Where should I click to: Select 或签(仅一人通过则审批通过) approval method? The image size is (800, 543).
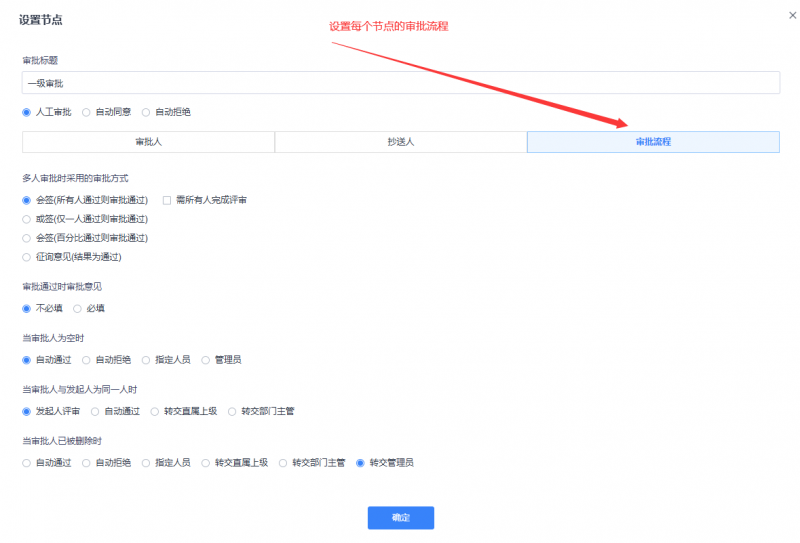[27, 219]
